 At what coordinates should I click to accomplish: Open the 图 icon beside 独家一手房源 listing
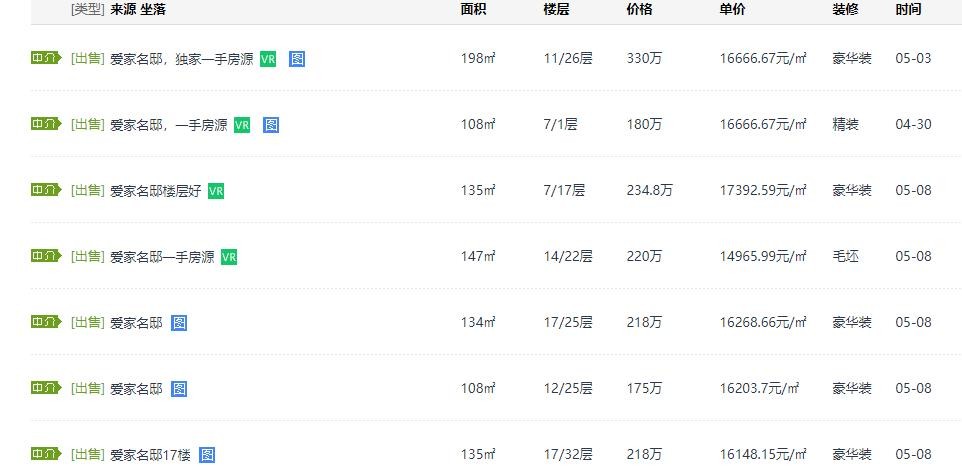tap(297, 59)
